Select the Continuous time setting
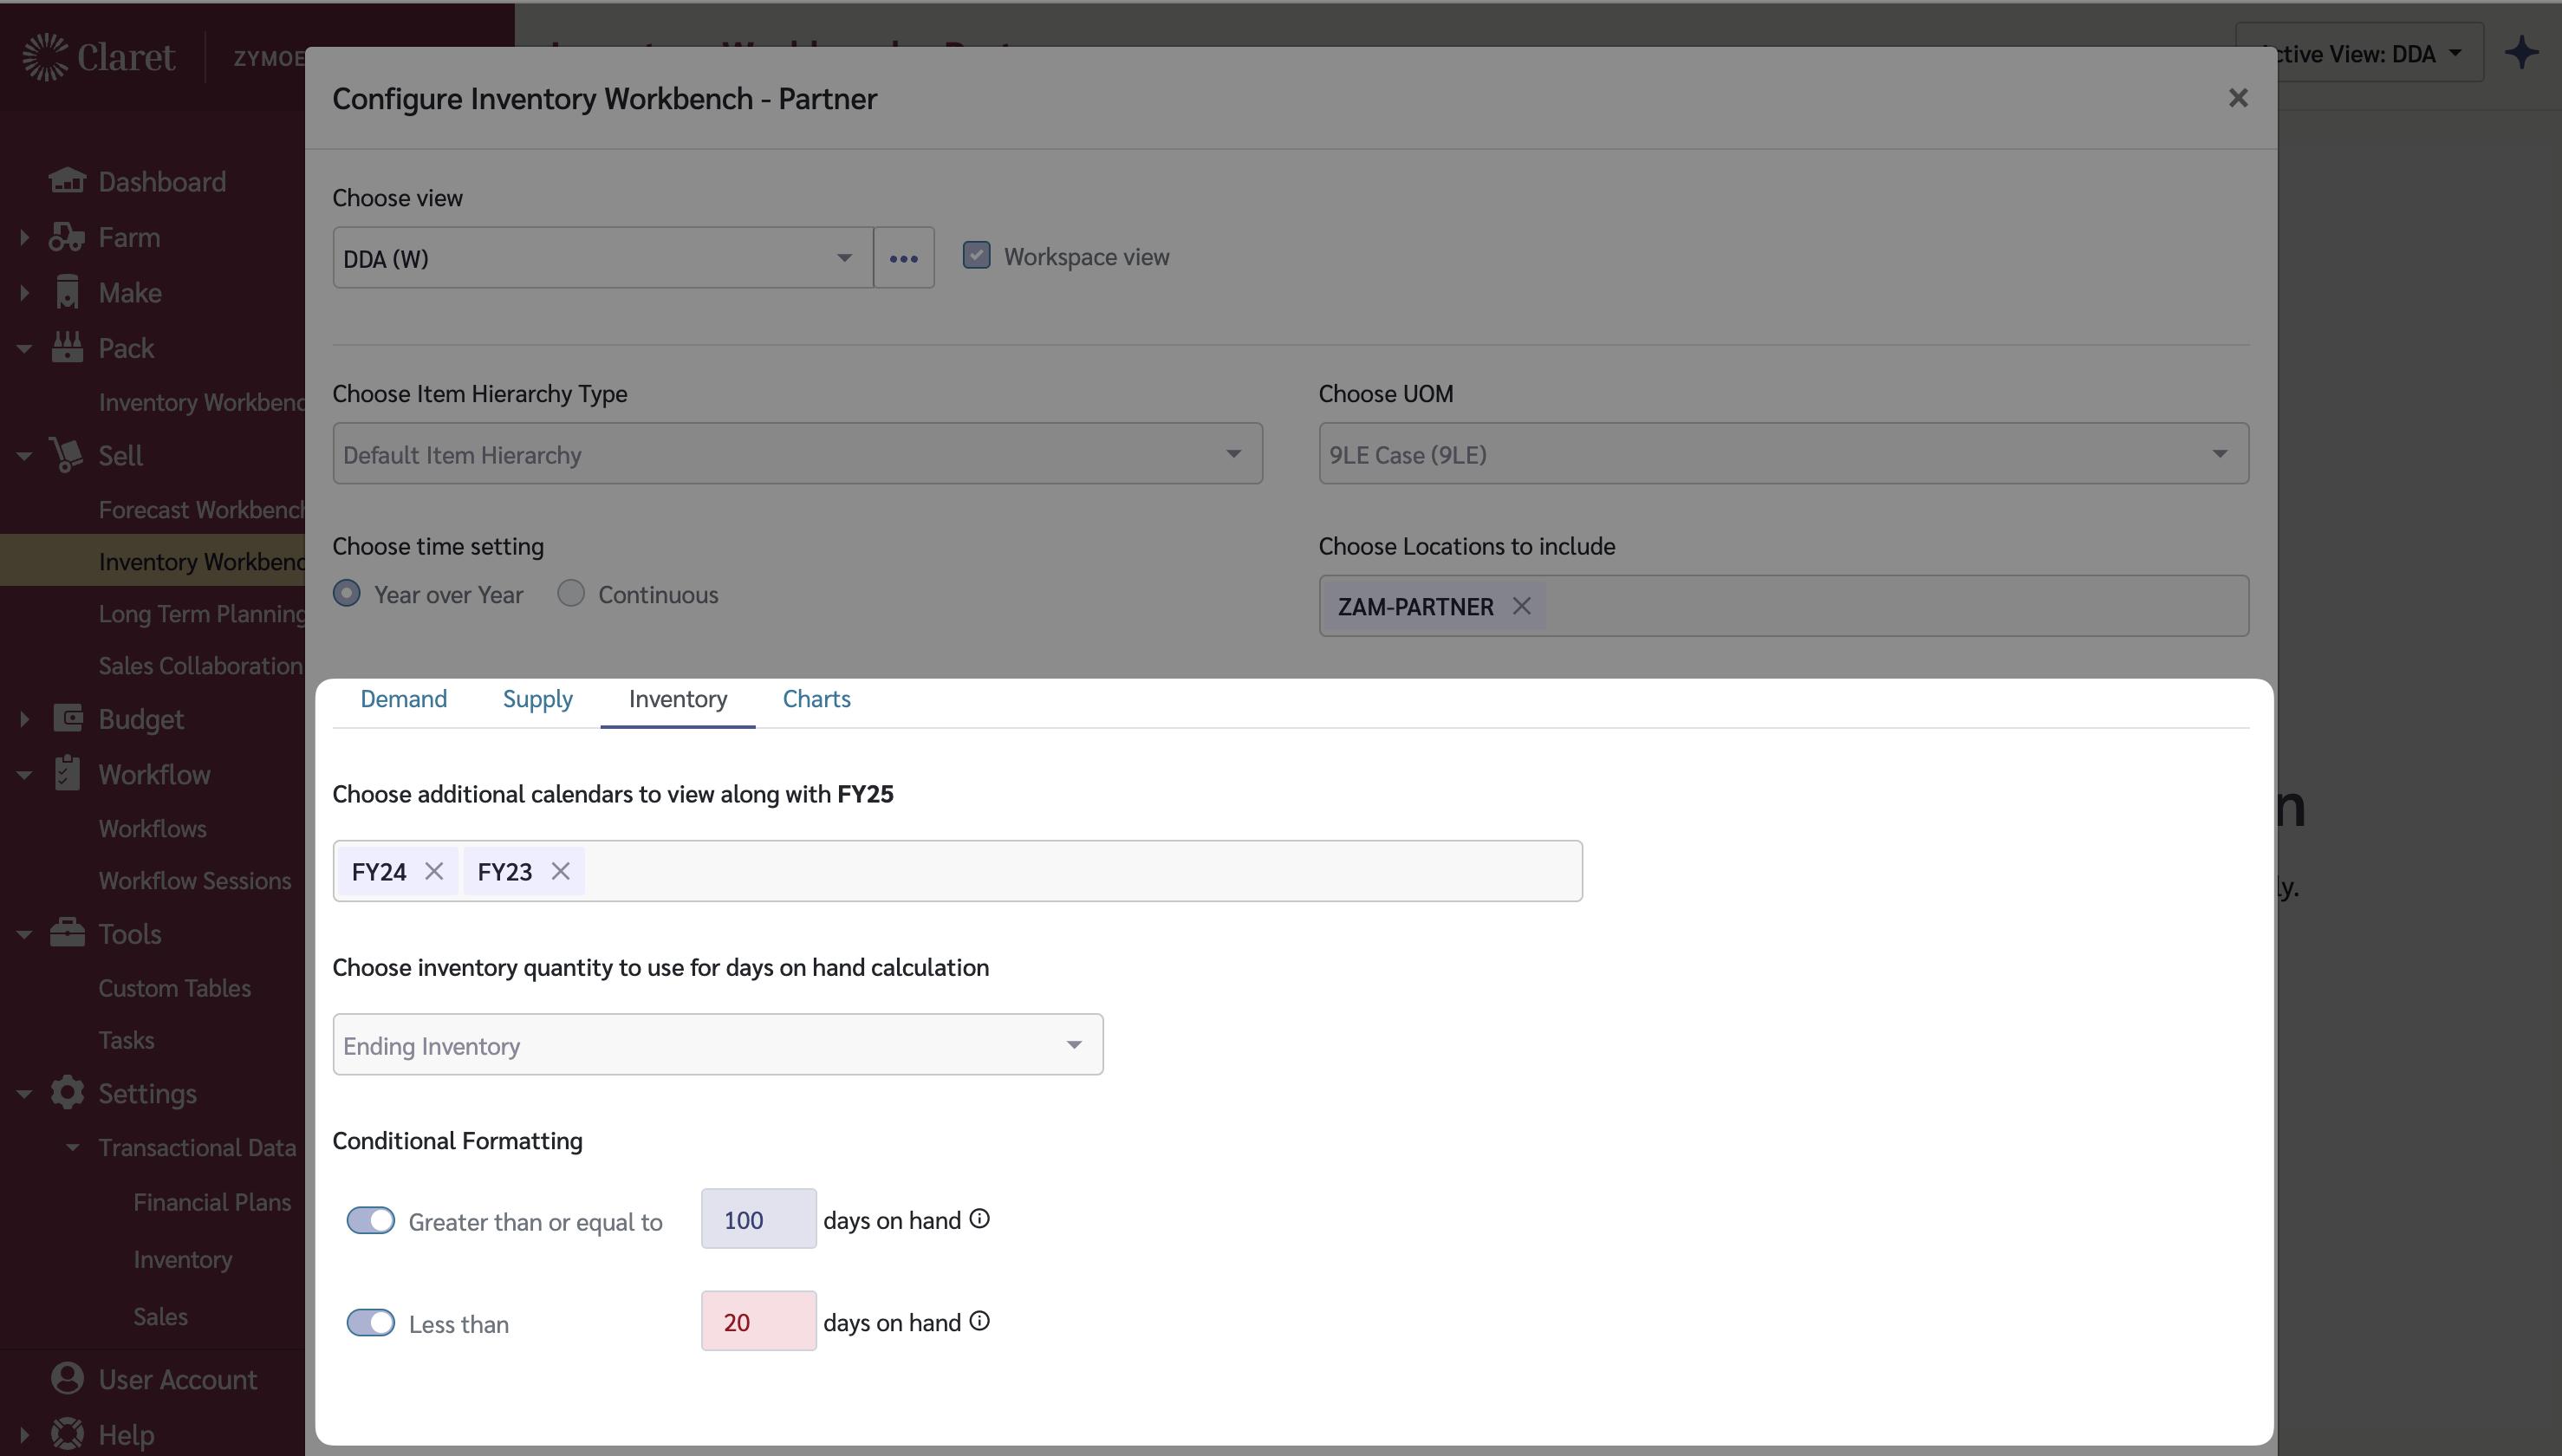This screenshot has height=1456, width=2562. (571, 594)
